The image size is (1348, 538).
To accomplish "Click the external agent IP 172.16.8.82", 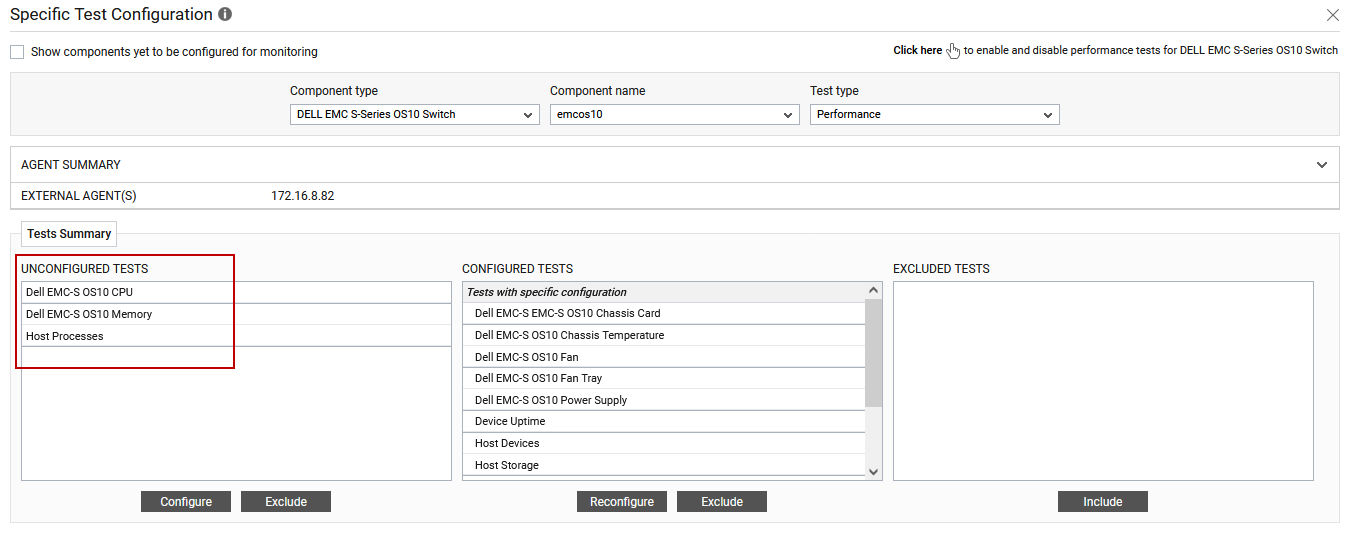I will 303,196.
